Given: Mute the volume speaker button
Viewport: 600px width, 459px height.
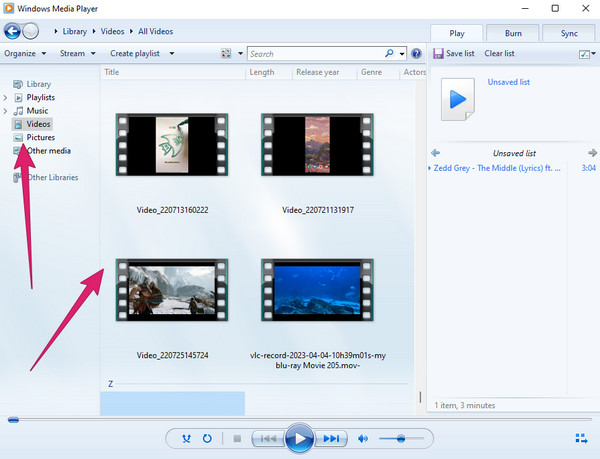Looking at the screenshot, I should tap(363, 438).
